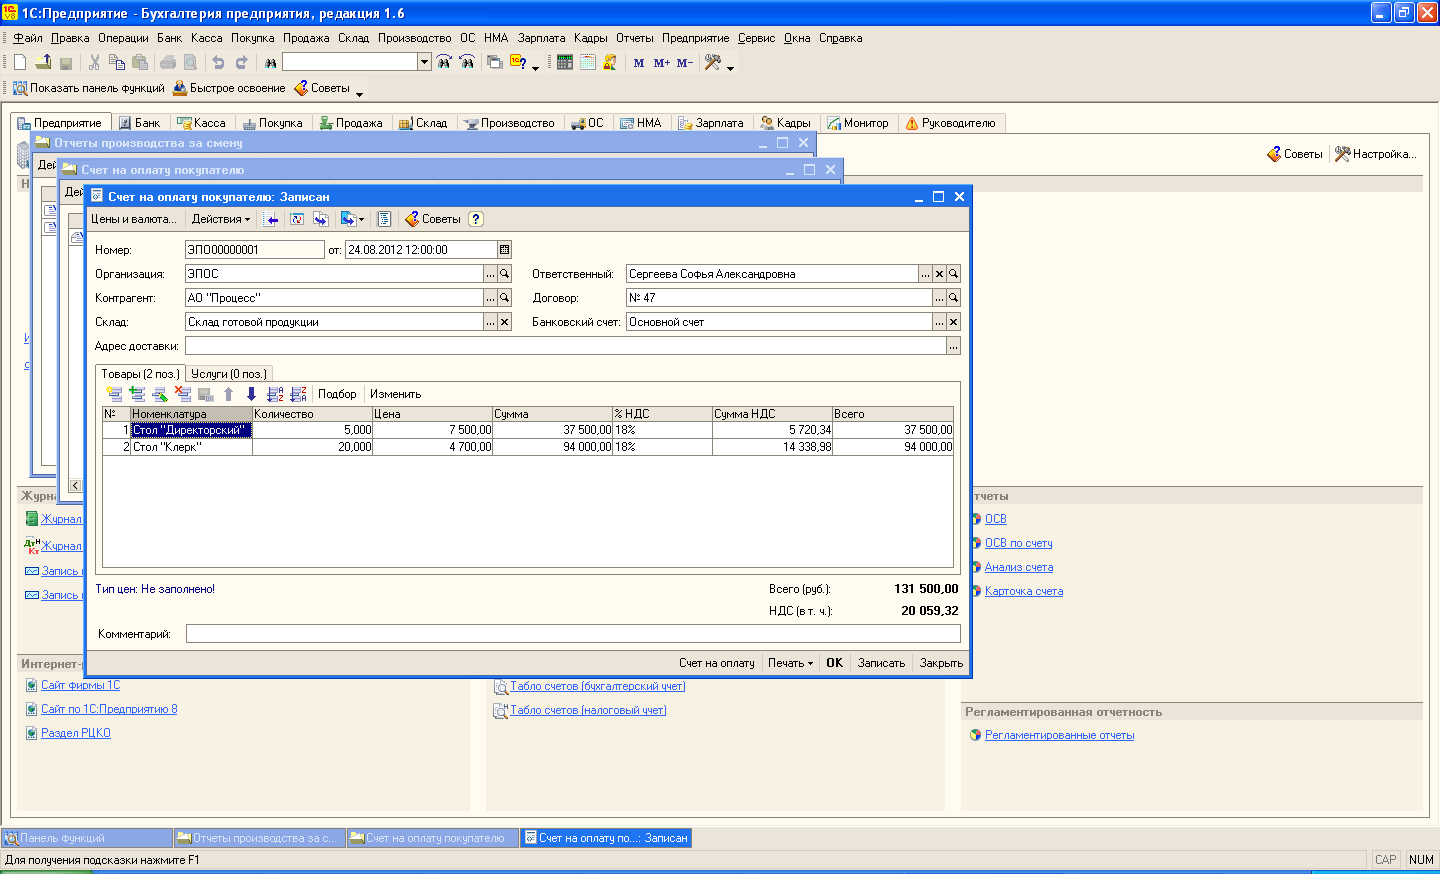
Task: Click the Показать панель функций button
Action: (x=88, y=88)
